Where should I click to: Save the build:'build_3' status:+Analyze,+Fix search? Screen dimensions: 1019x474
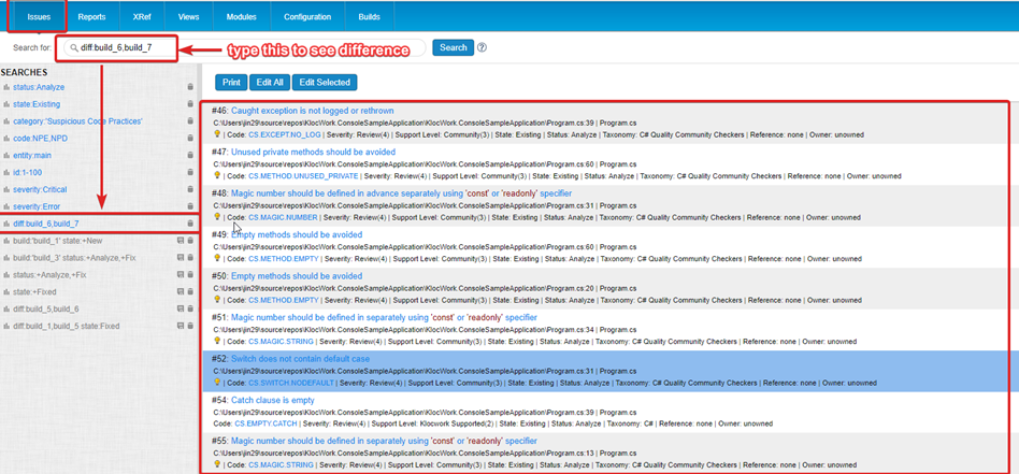point(181,257)
